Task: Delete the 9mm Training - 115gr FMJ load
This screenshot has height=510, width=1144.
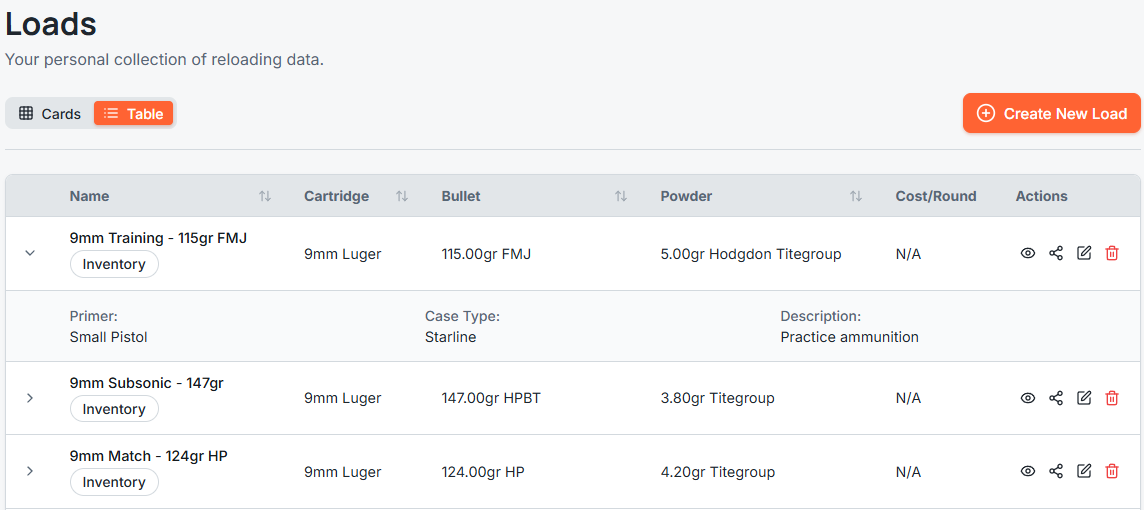Action: click(1112, 254)
